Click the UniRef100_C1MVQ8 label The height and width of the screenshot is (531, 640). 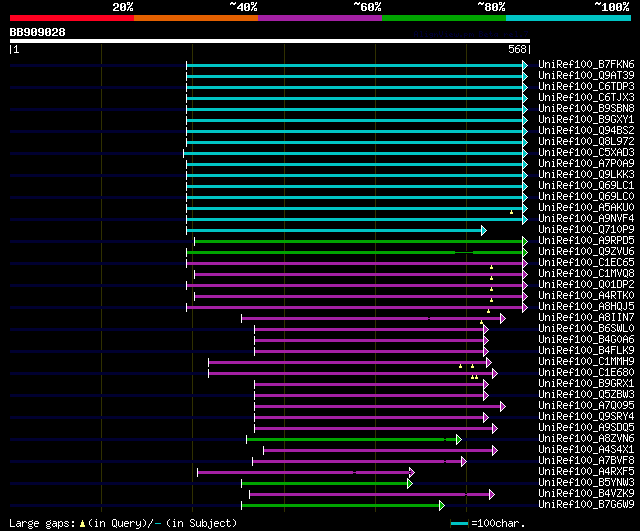point(586,274)
